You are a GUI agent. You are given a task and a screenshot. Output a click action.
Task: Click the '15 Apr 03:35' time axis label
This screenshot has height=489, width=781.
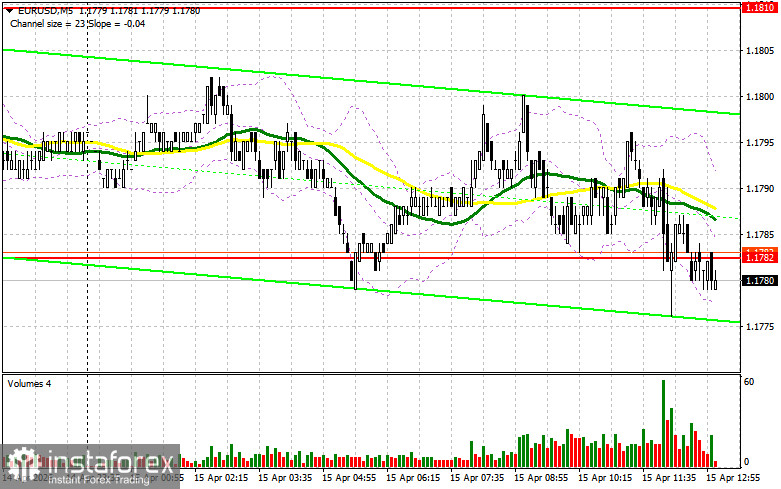(x=285, y=478)
